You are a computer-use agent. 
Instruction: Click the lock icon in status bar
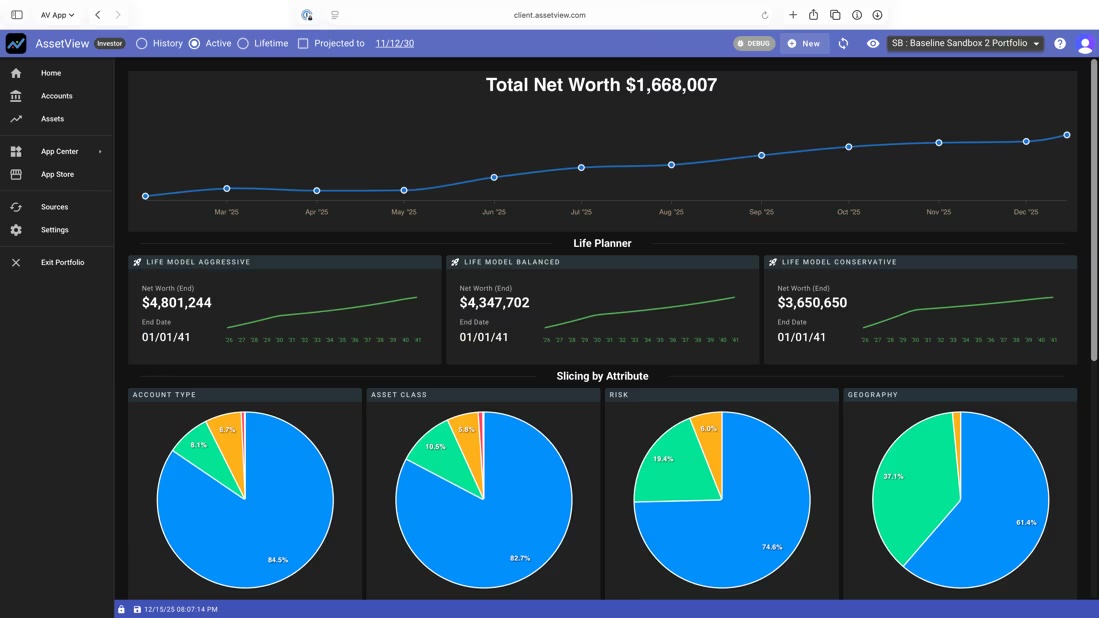122,609
